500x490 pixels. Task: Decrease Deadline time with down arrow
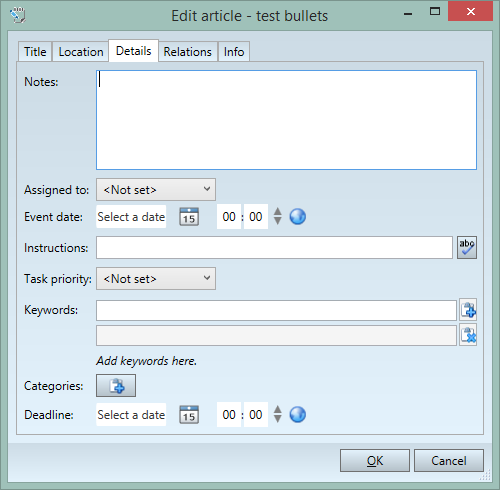click(277, 419)
